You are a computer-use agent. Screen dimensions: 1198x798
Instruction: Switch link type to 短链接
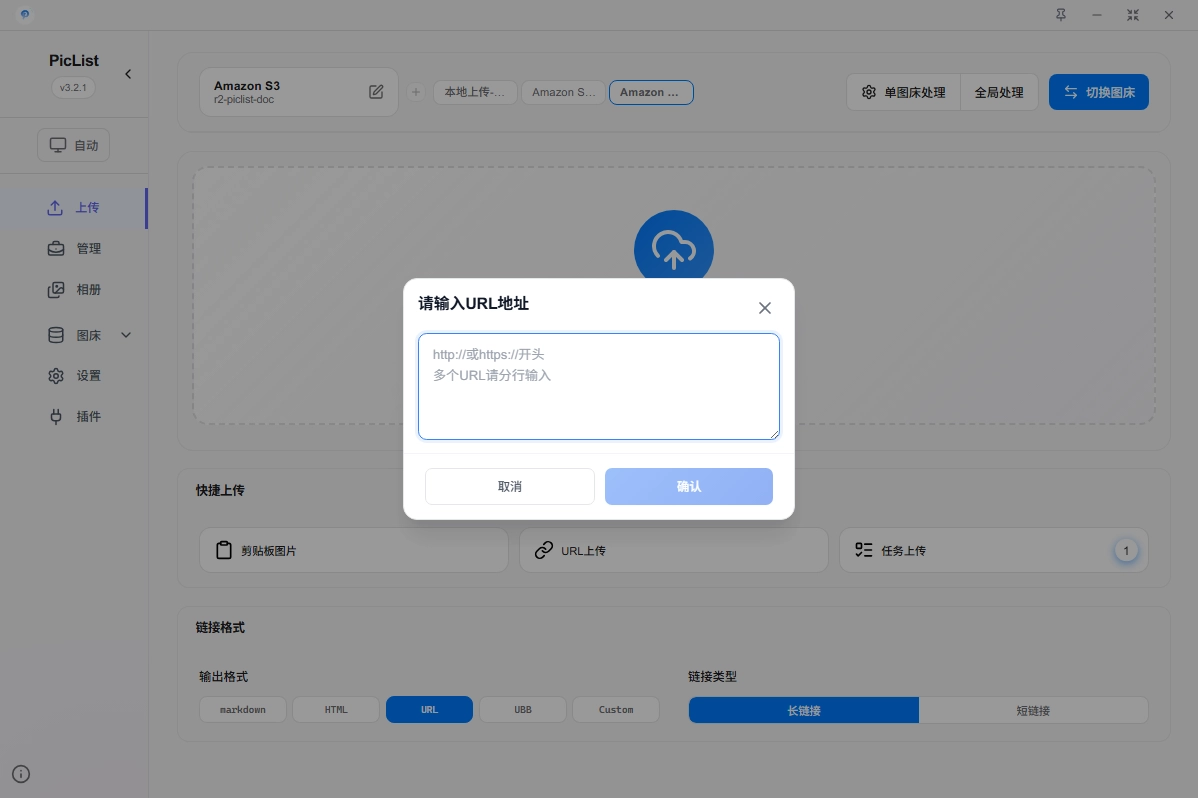point(1033,711)
